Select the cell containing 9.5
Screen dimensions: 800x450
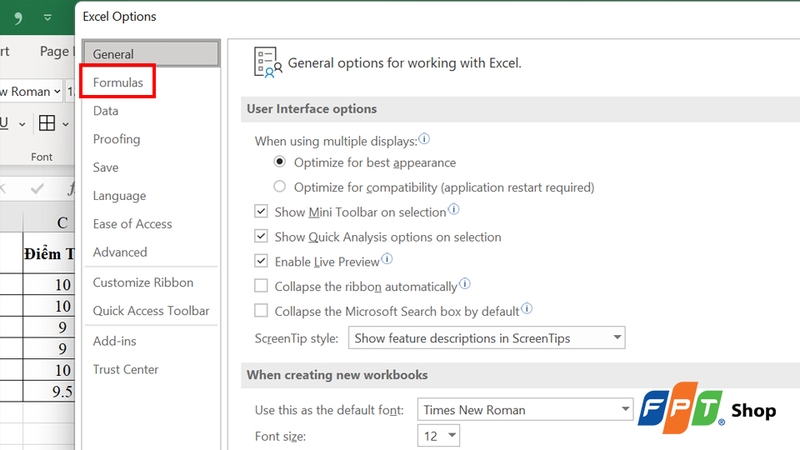tap(49, 391)
